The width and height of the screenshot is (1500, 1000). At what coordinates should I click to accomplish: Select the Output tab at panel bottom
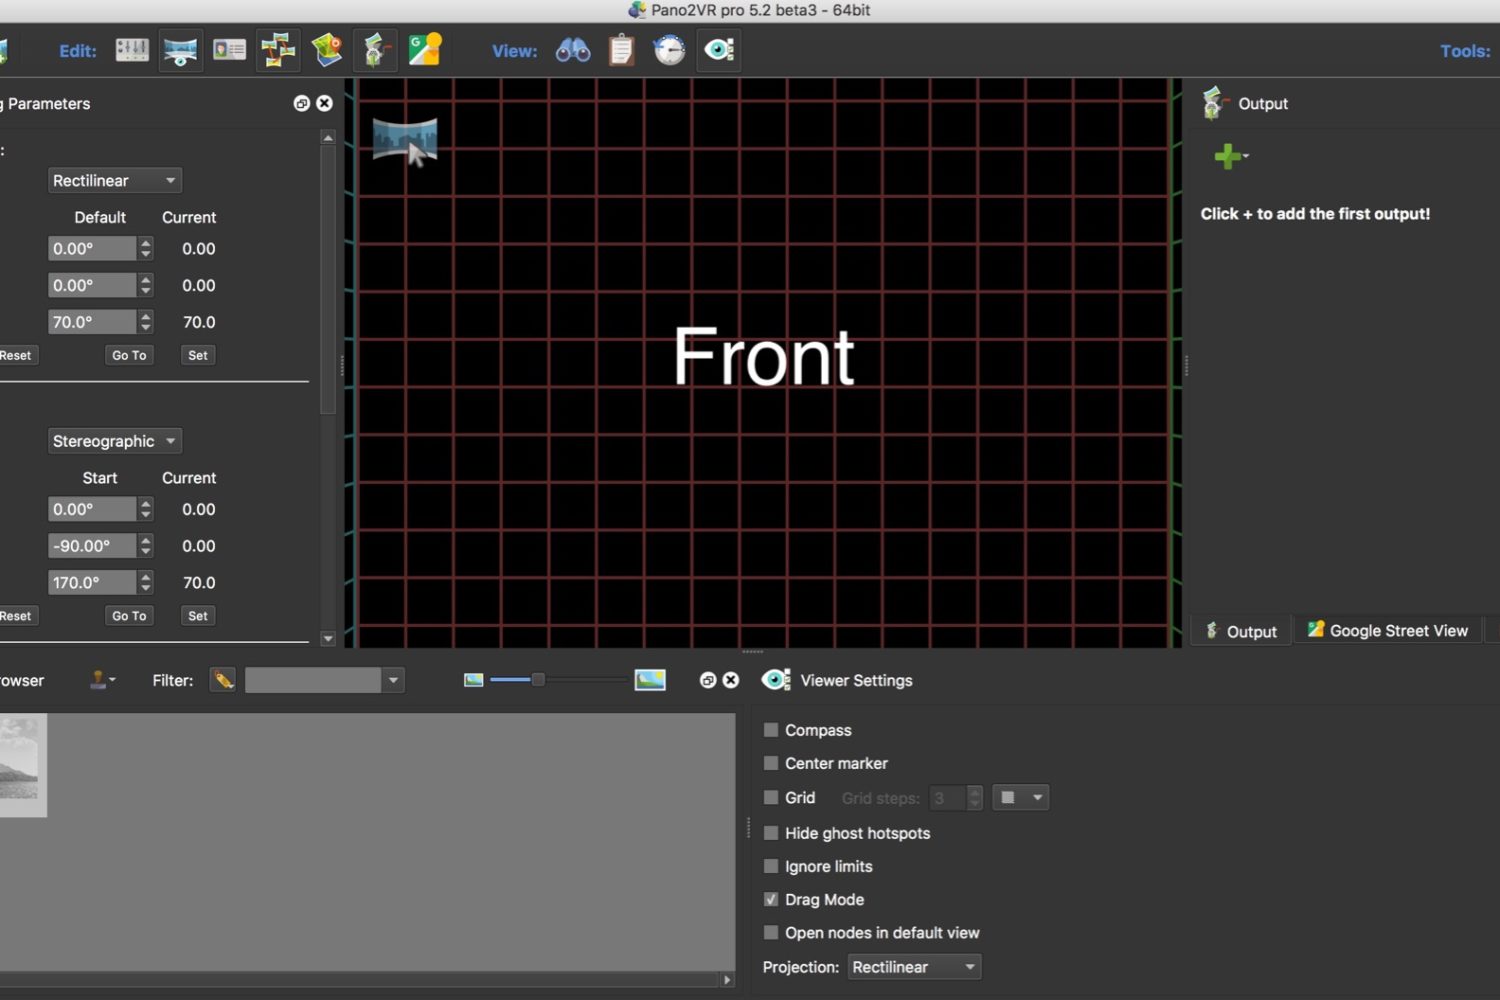click(x=1240, y=631)
